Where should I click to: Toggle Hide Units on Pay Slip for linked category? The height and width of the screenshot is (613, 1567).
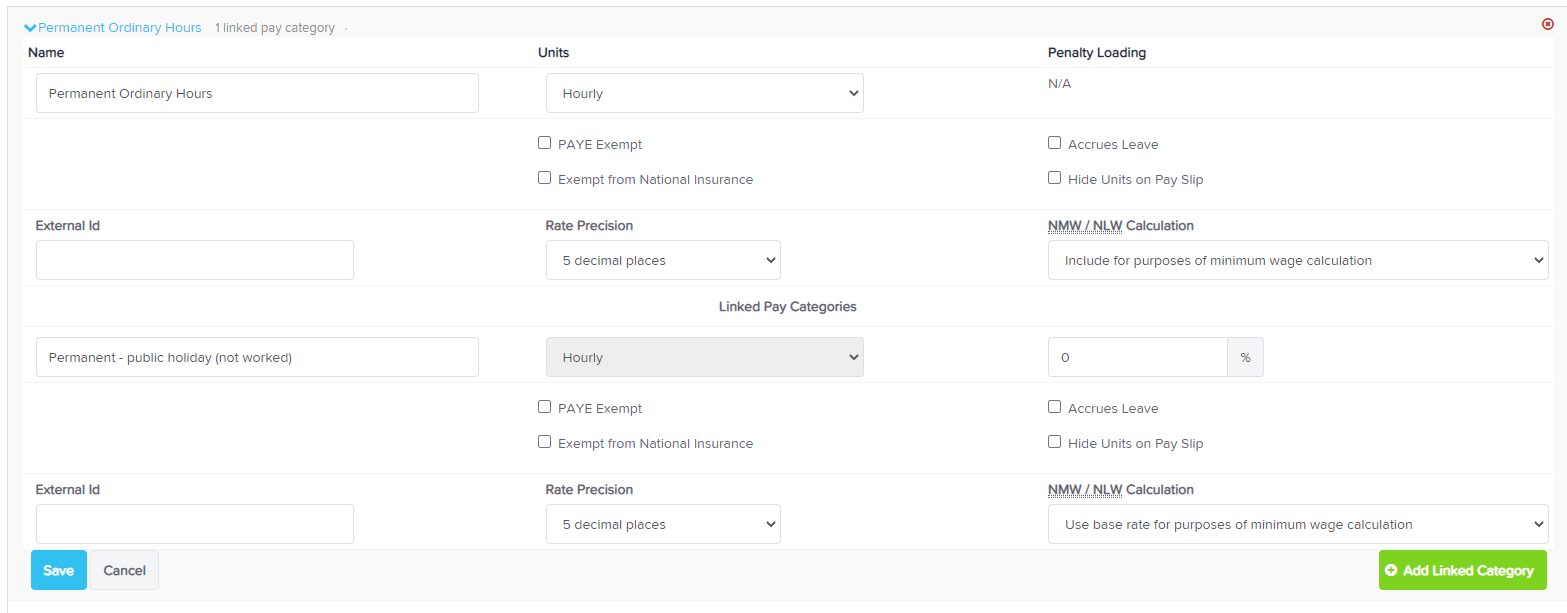[1054, 442]
